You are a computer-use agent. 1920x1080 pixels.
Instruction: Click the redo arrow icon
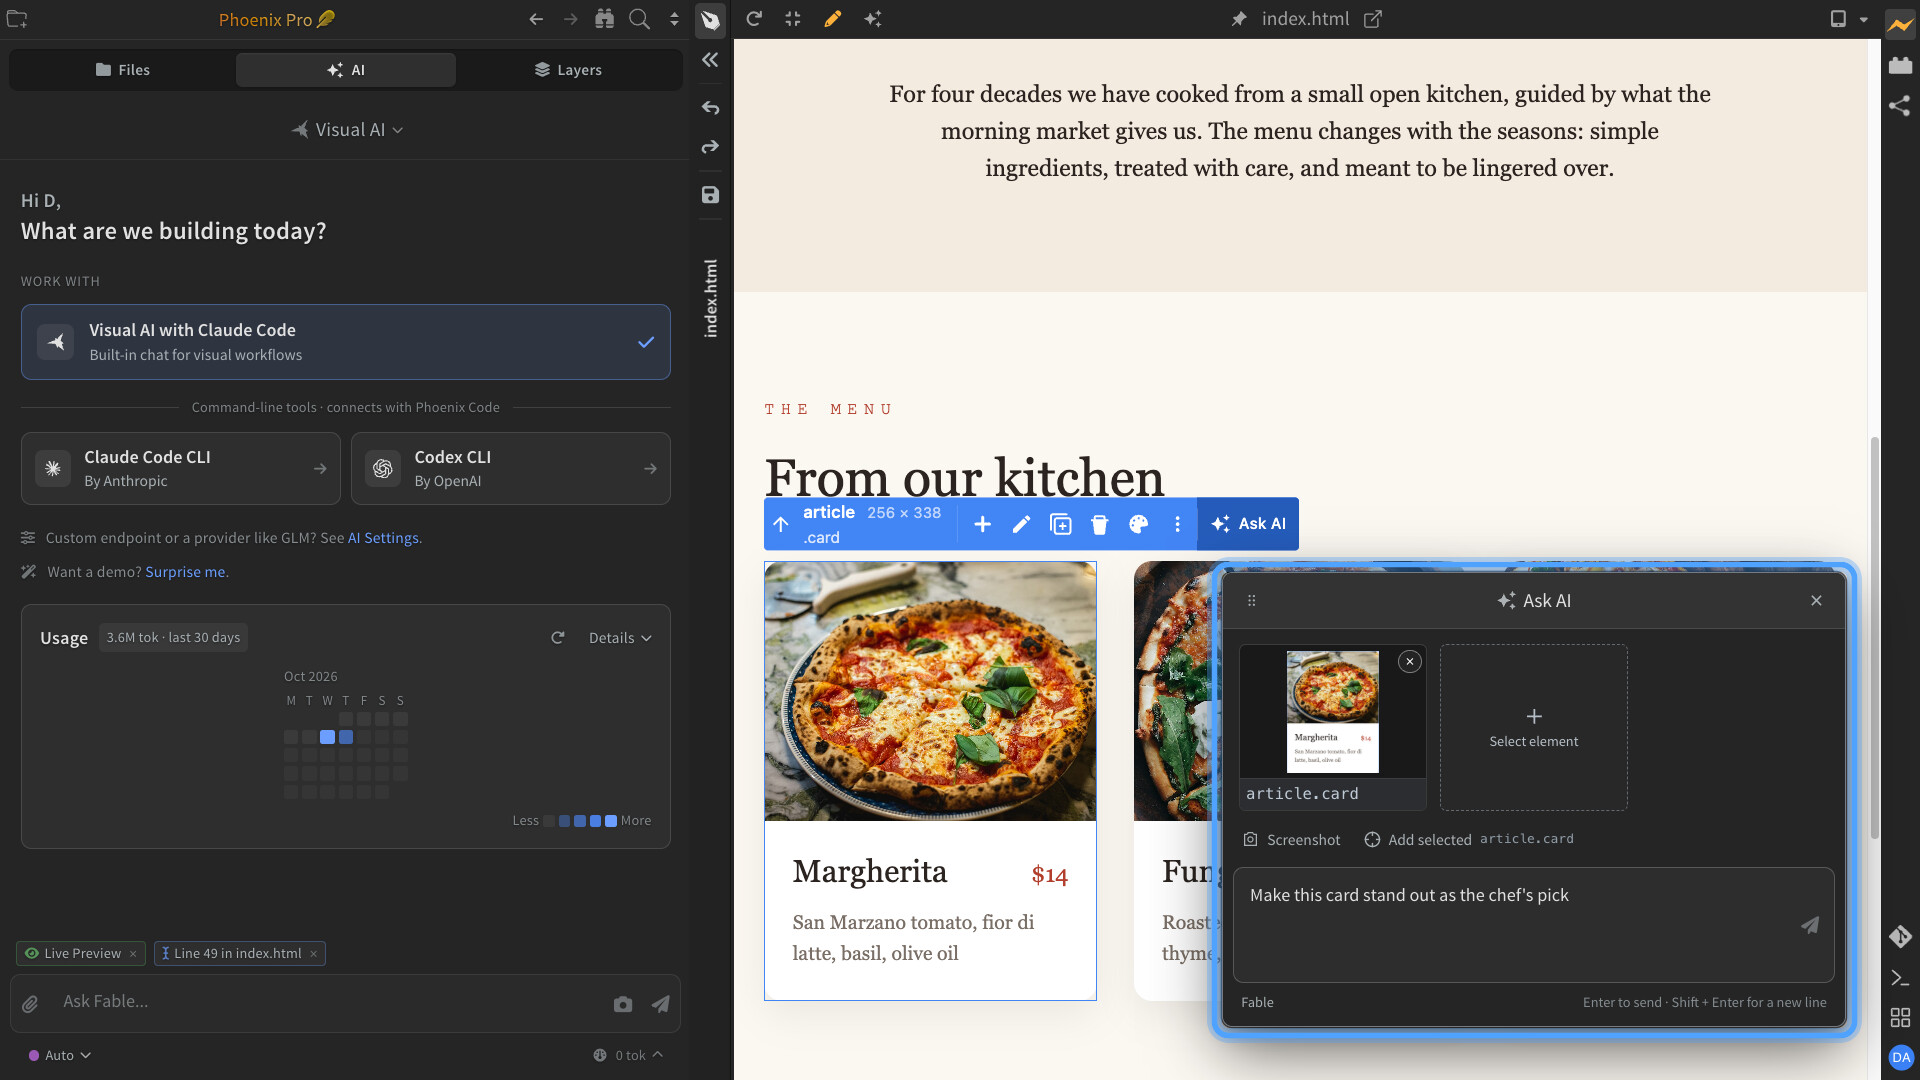(x=710, y=147)
